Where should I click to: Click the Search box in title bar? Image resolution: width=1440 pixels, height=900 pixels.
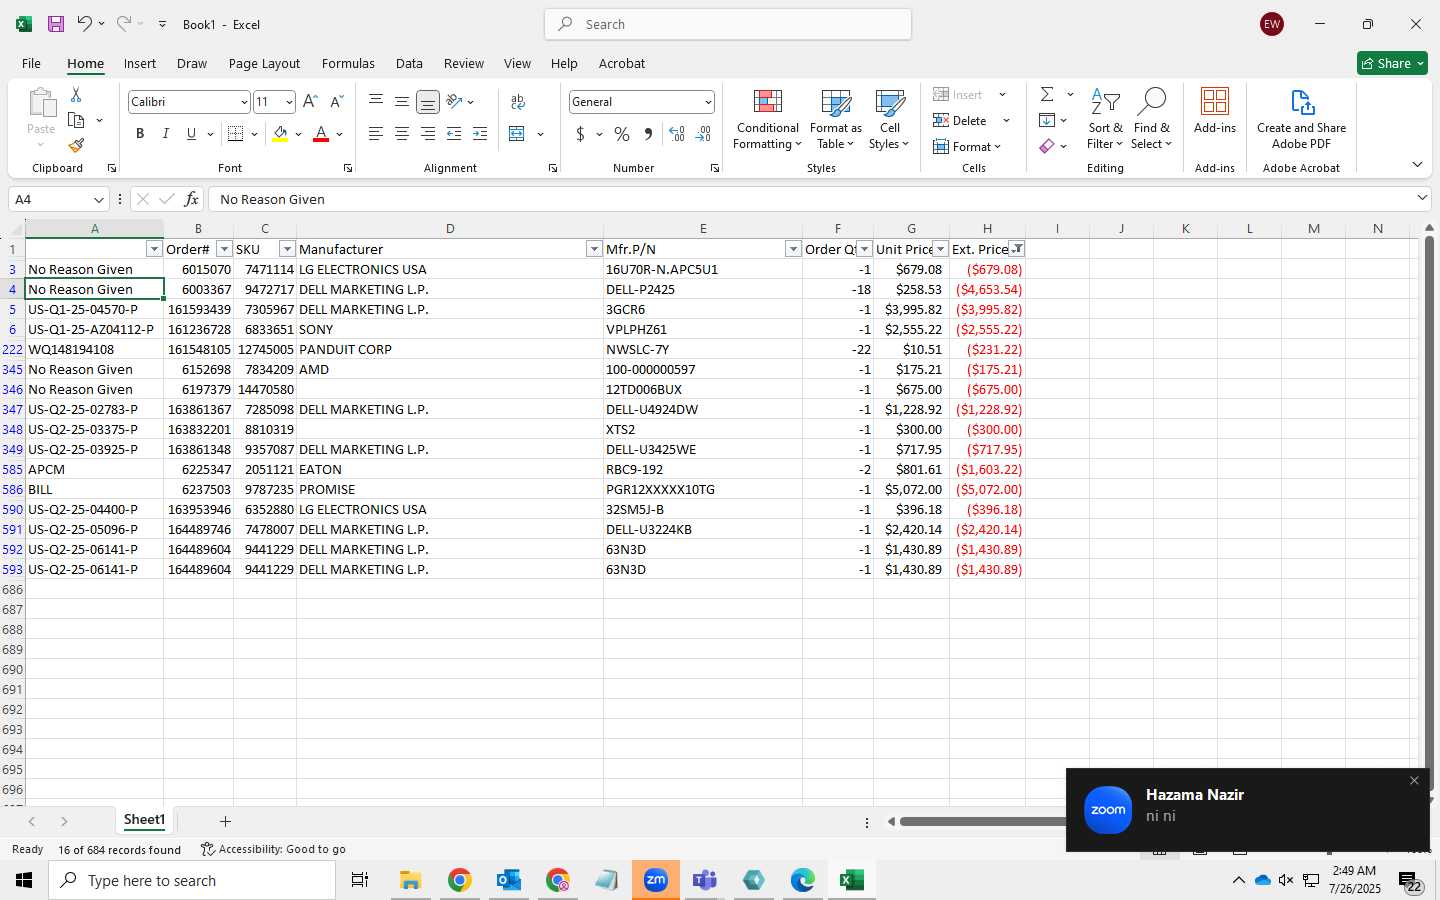tap(728, 24)
